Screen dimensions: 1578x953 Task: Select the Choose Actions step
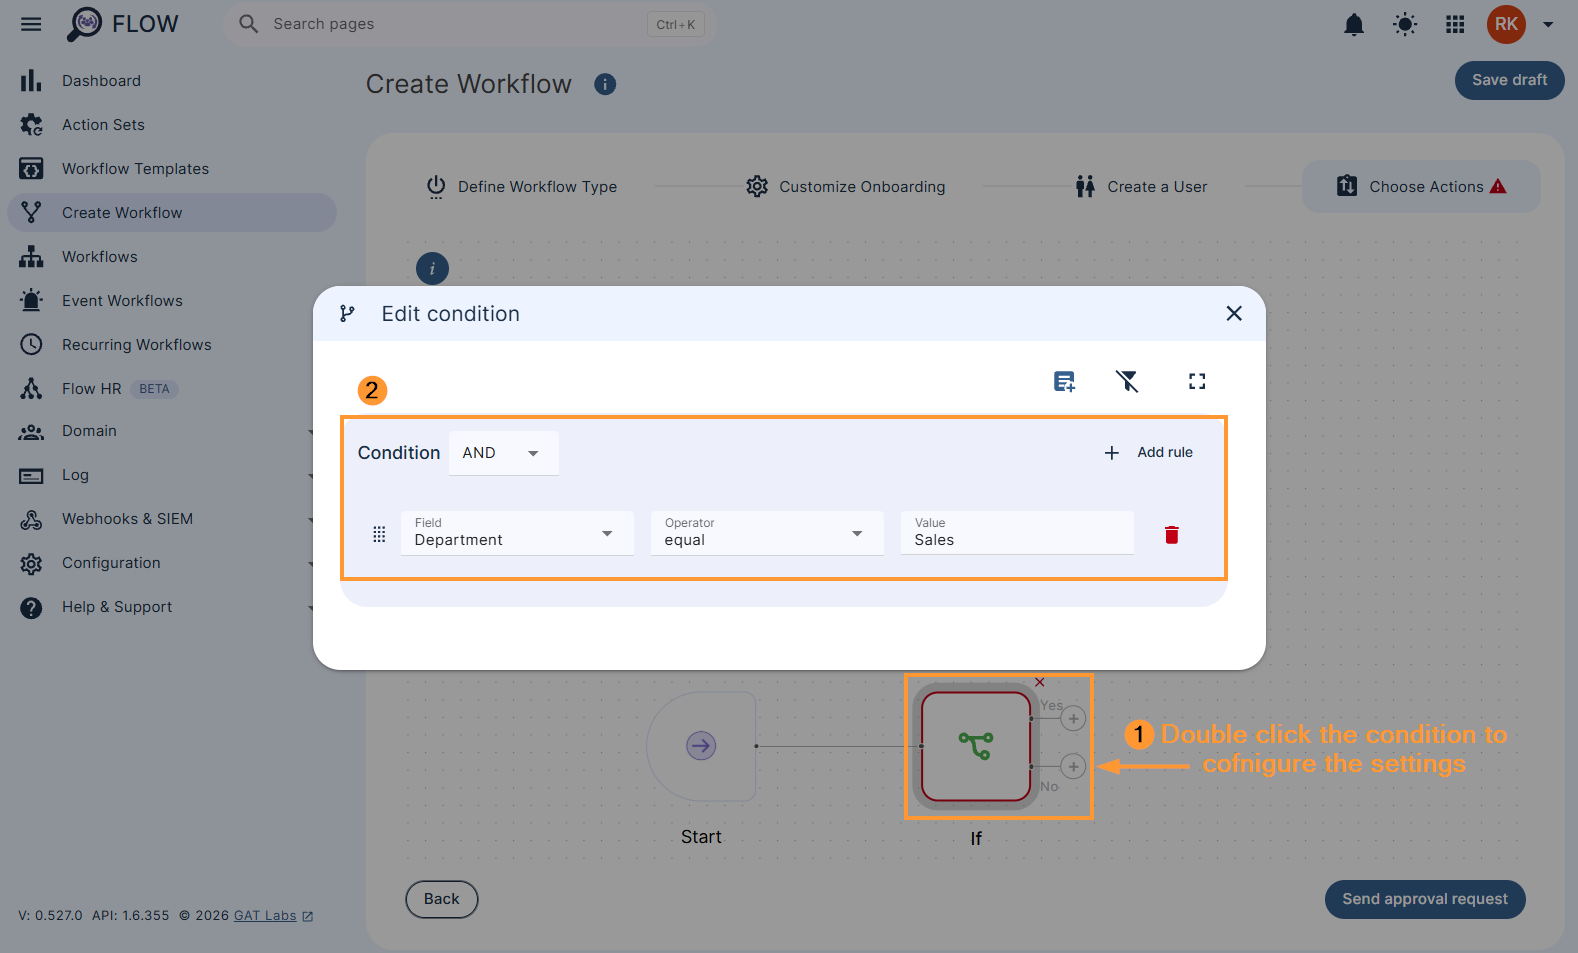(x=1421, y=187)
